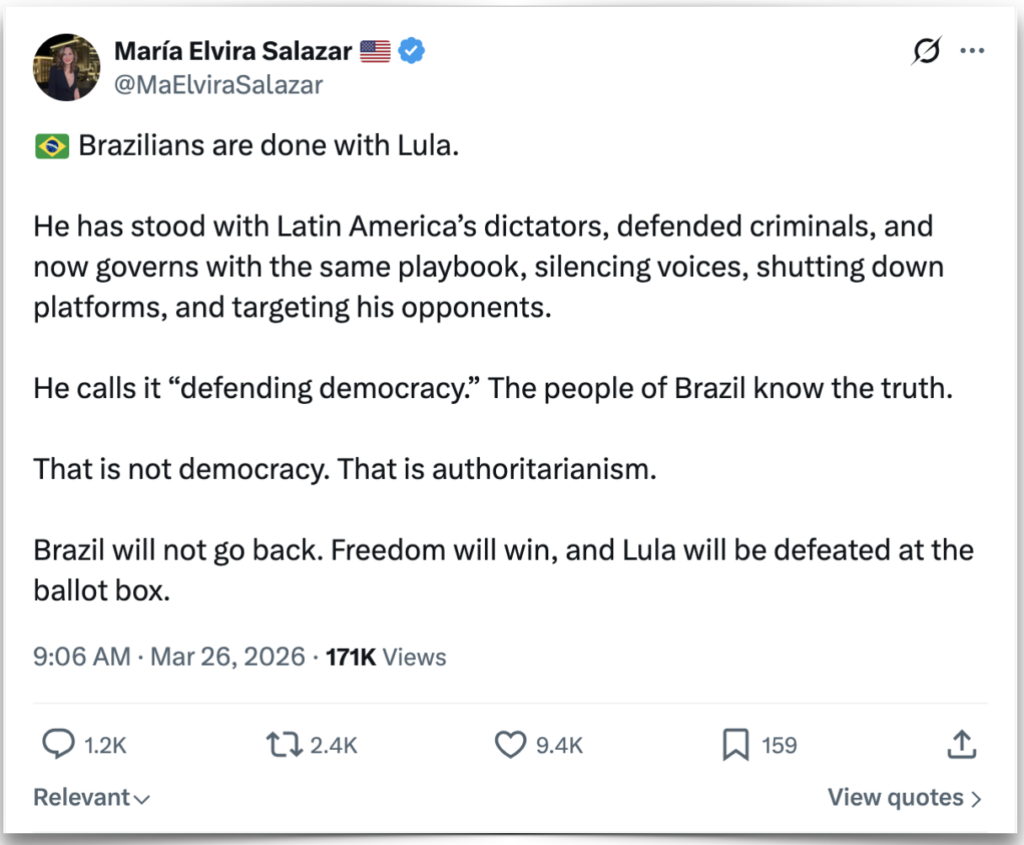Click the Brazil flag emoji in the post
Screen dimensions: 1024x845
51,146
